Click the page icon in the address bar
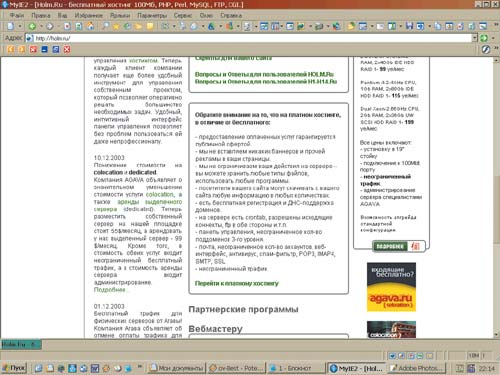The width and height of the screenshot is (500, 375). click(30, 38)
